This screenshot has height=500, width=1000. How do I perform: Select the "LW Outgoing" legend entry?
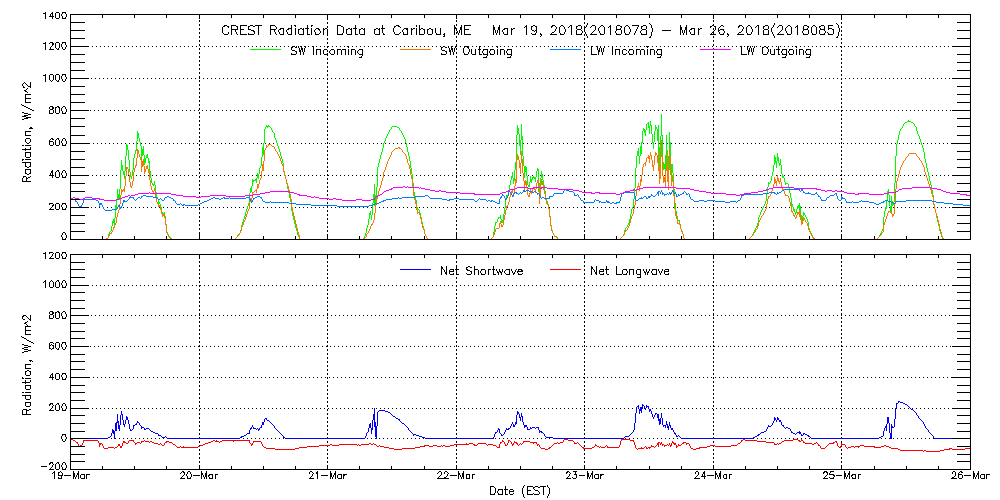[775, 51]
